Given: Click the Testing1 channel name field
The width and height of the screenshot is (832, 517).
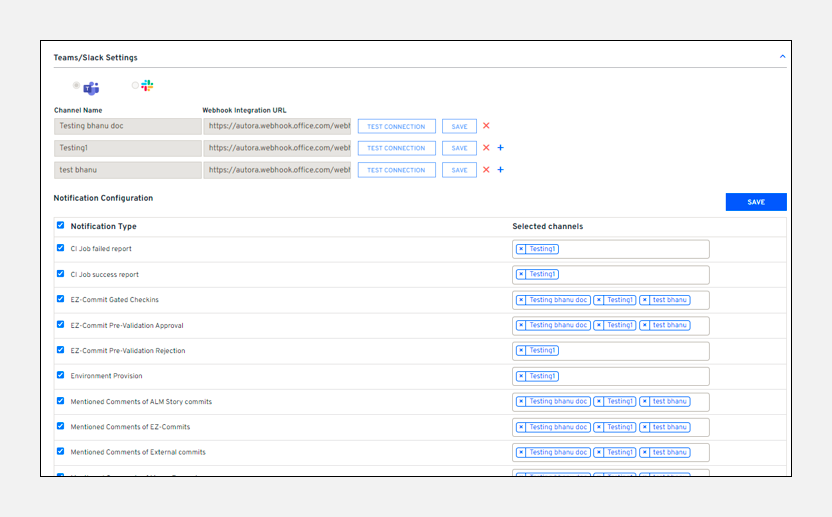Looking at the screenshot, I should click(128, 148).
